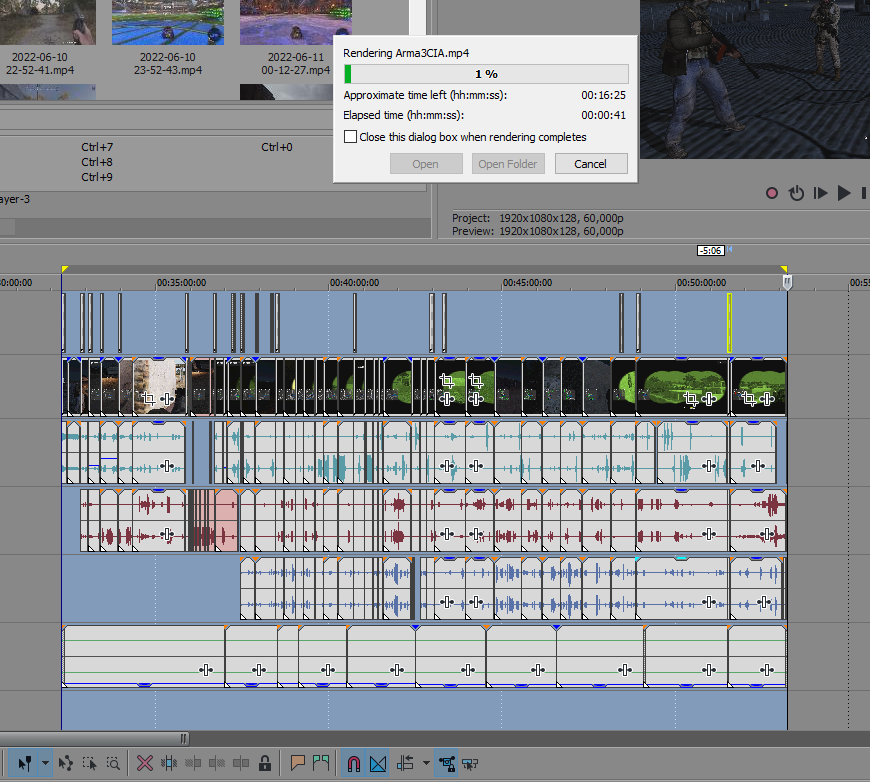The height and width of the screenshot is (782, 870).
Task: Open Pan/Crop on the last video clip
Action: [x=748, y=398]
